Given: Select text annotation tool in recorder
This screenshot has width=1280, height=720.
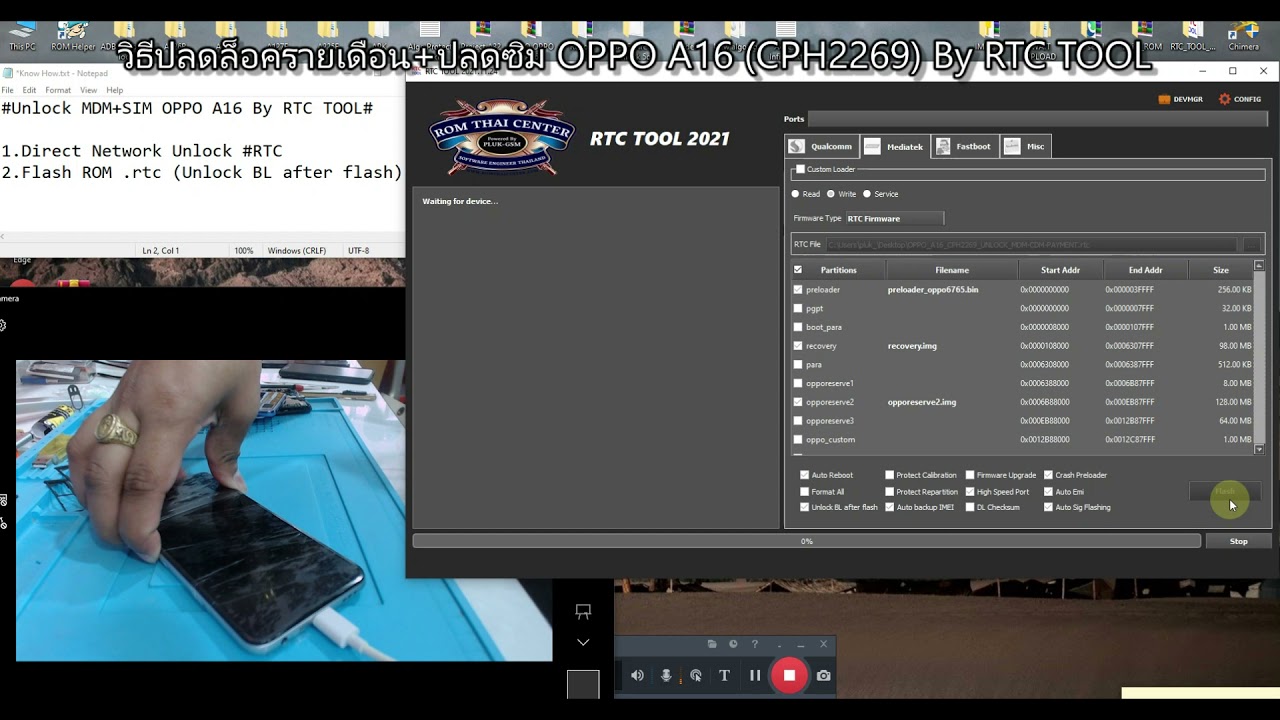Looking at the screenshot, I should [725, 676].
